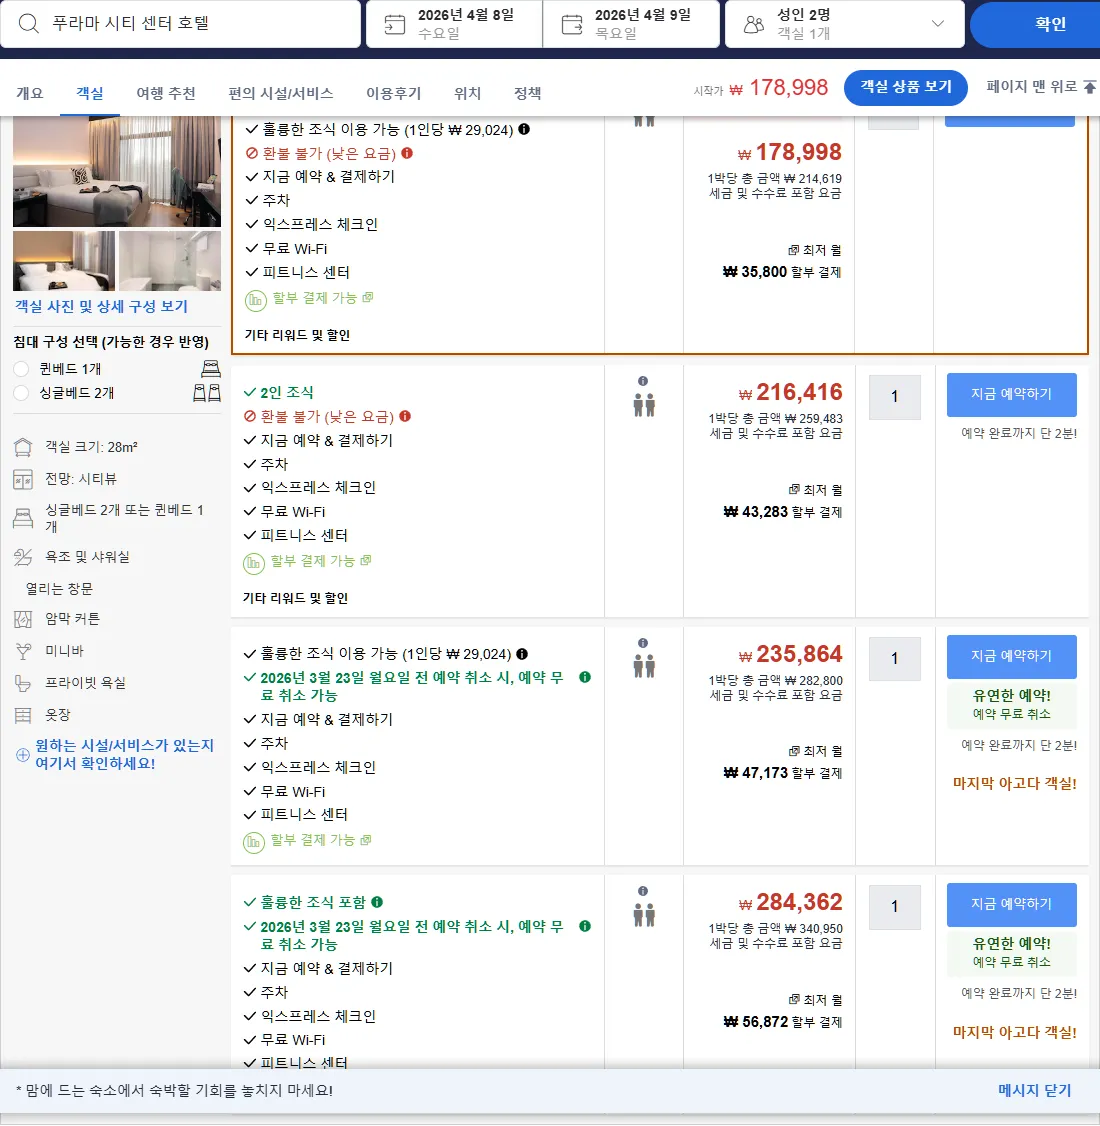The width and height of the screenshot is (1100, 1126).
Task: Click check-in date 2026년 4월 8일 field
Action: click(x=454, y=24)
